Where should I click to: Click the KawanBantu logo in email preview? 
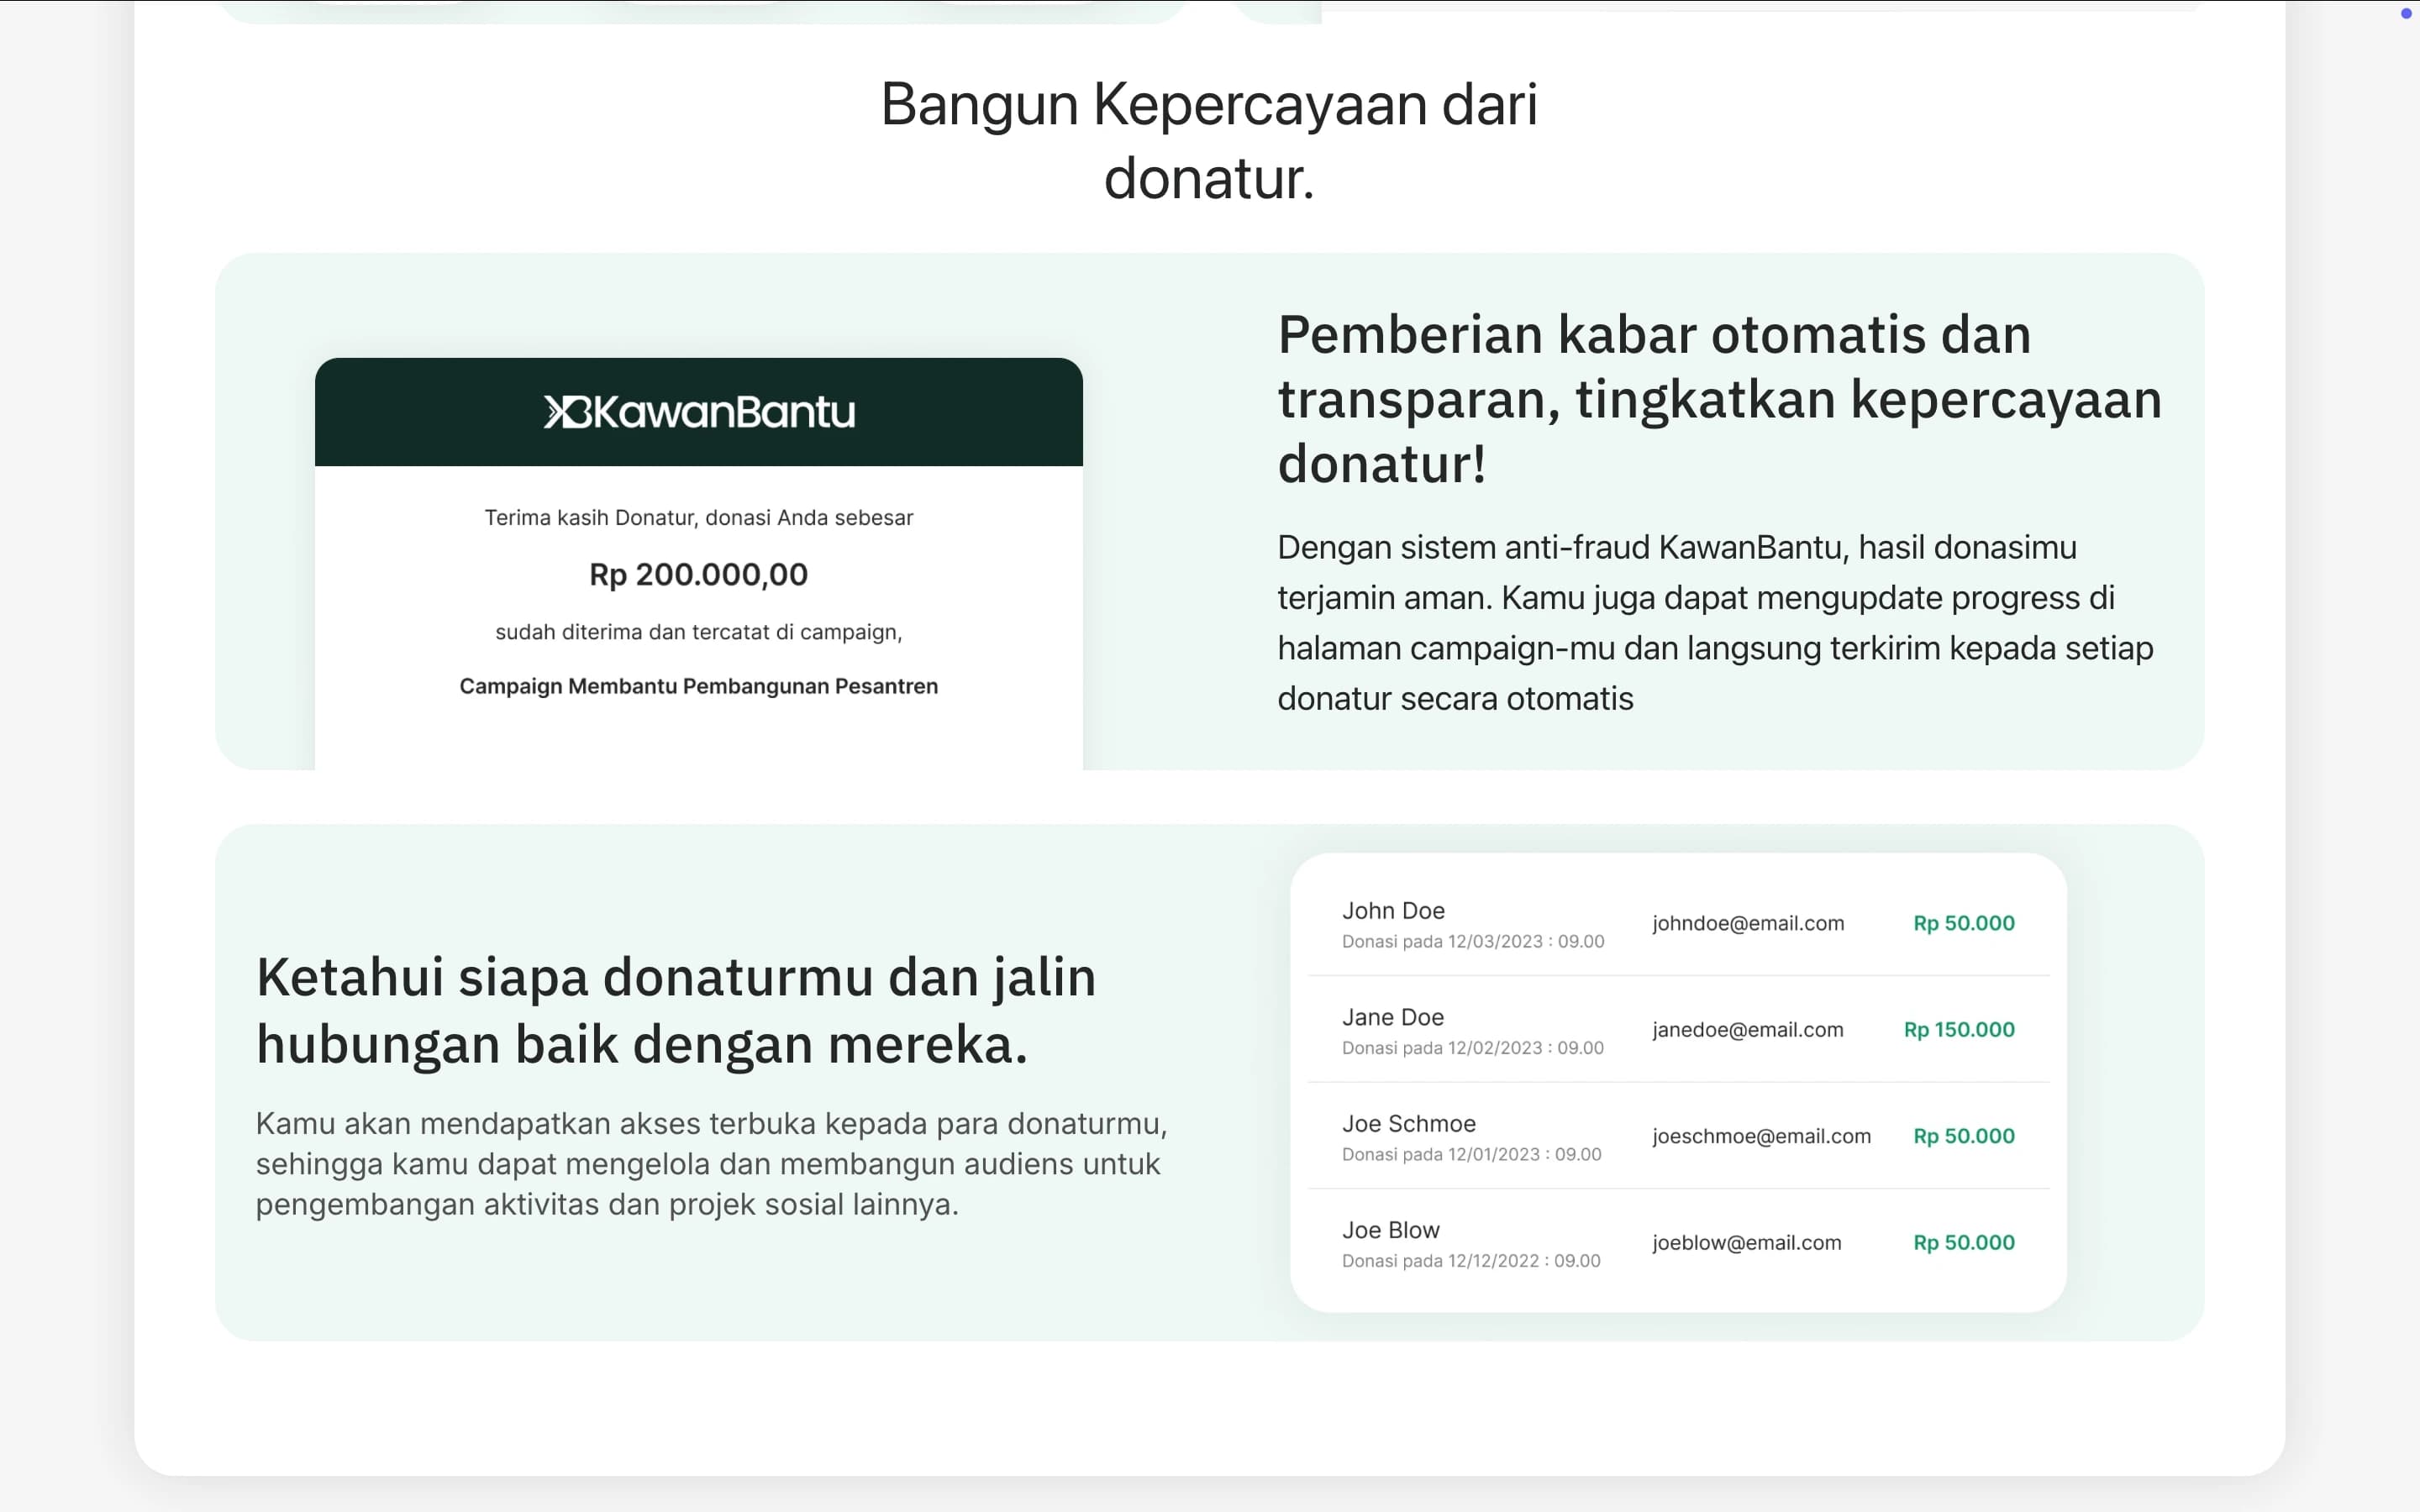click(x=699, y=412)
